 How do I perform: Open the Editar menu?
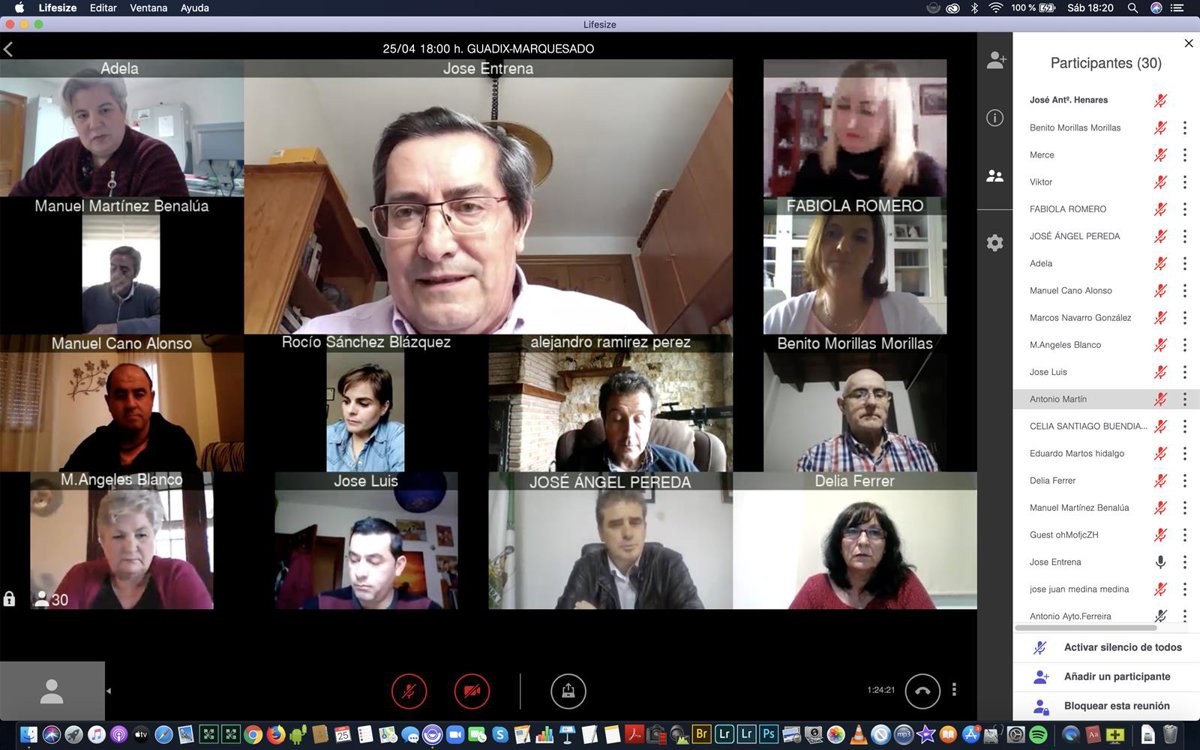click(x=103, y=8)
